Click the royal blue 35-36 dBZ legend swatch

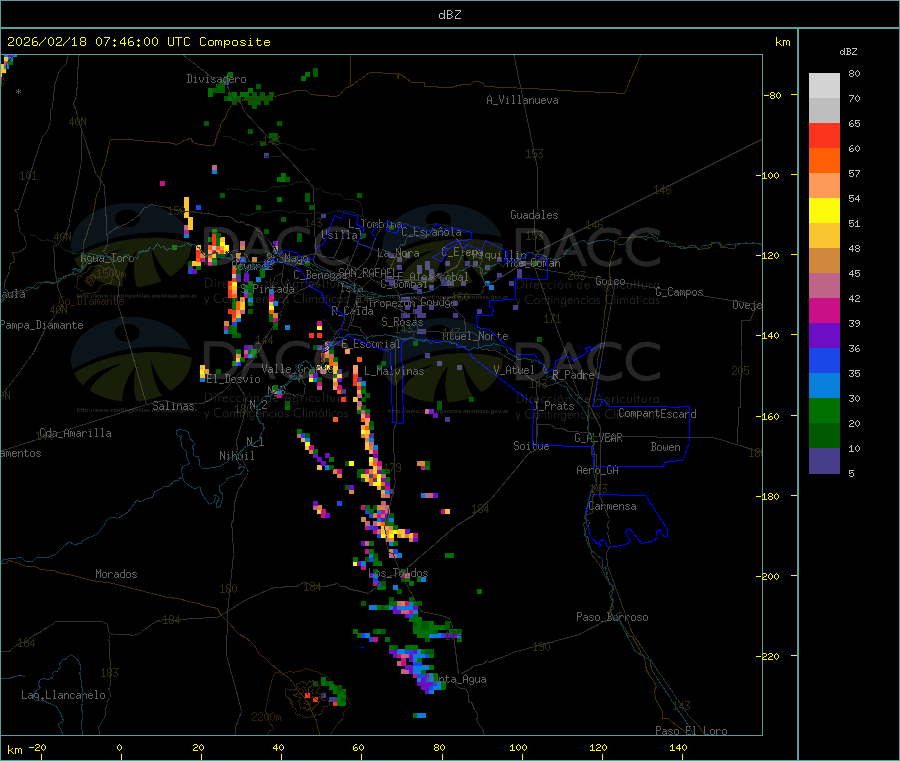click(x=824, y=360)
